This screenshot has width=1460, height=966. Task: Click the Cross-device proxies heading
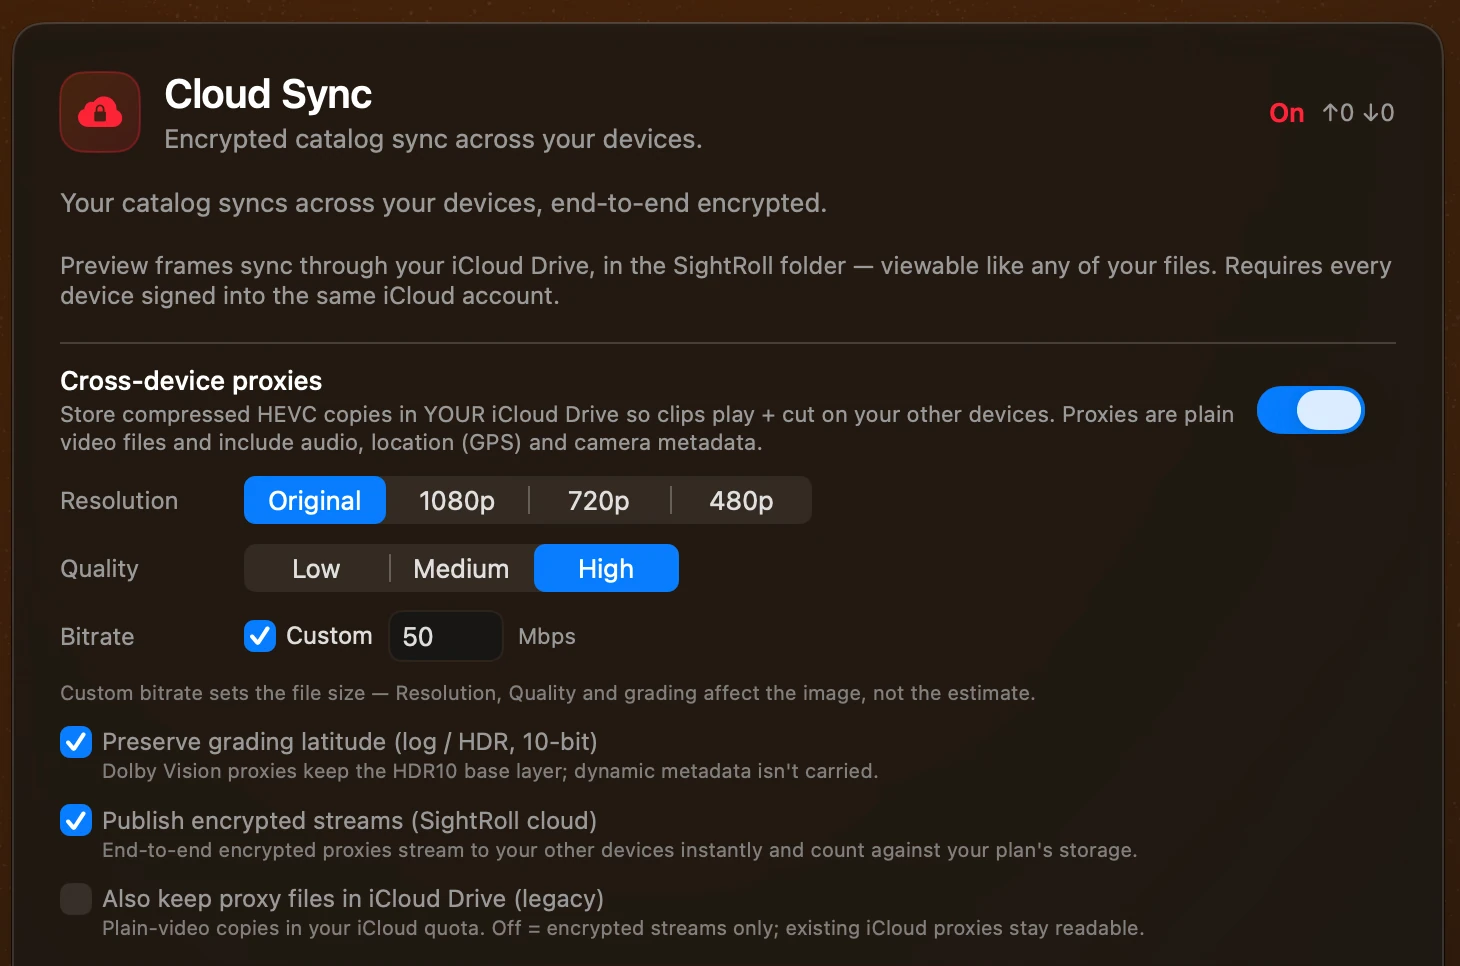pos(191,381)
